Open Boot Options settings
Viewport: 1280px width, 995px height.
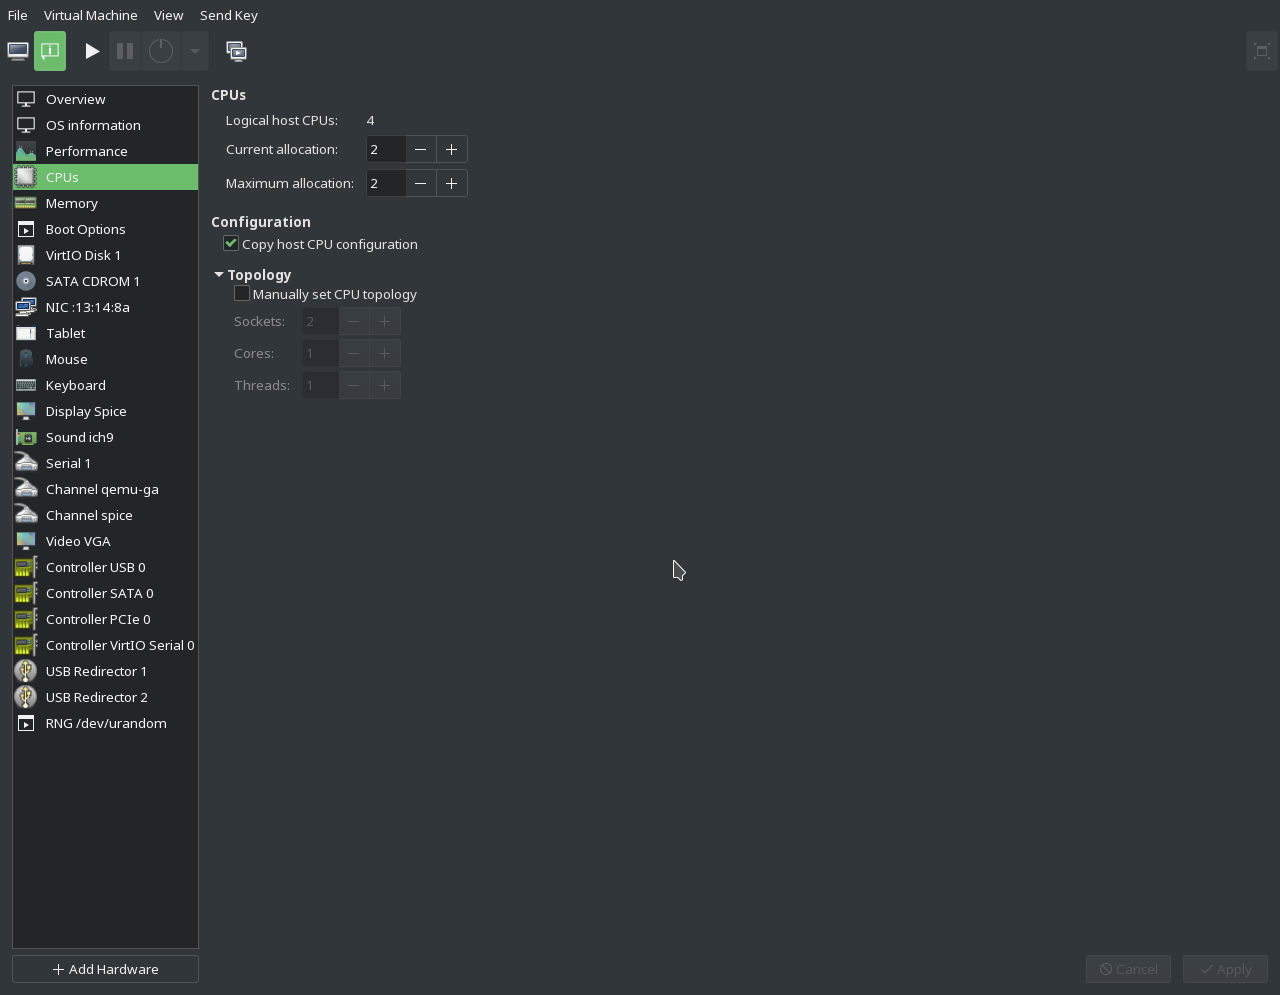85,229
